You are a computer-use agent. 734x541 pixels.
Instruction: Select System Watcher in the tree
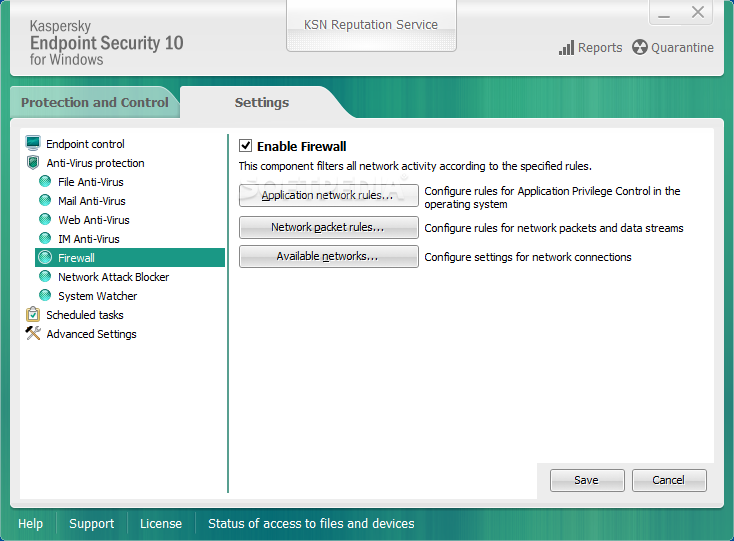97,296
